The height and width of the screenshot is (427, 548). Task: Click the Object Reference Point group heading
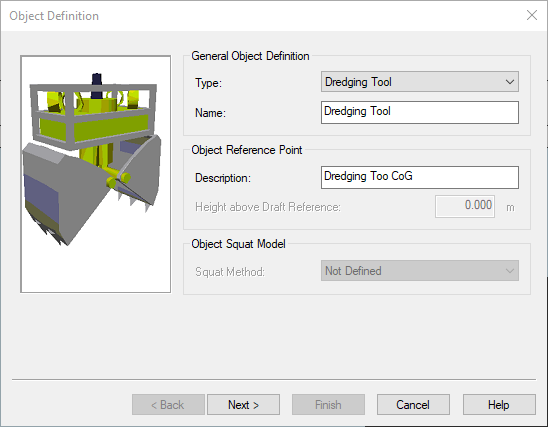pos(247,150)
